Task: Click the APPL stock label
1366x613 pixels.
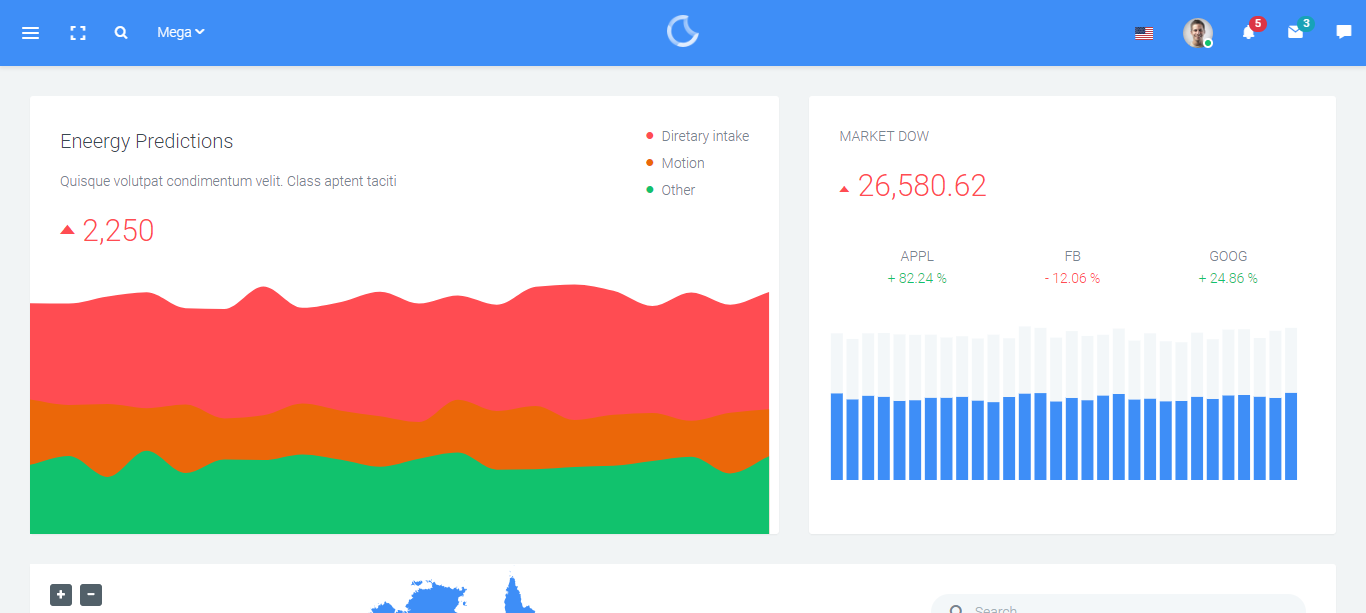Action: pos(917,256)
